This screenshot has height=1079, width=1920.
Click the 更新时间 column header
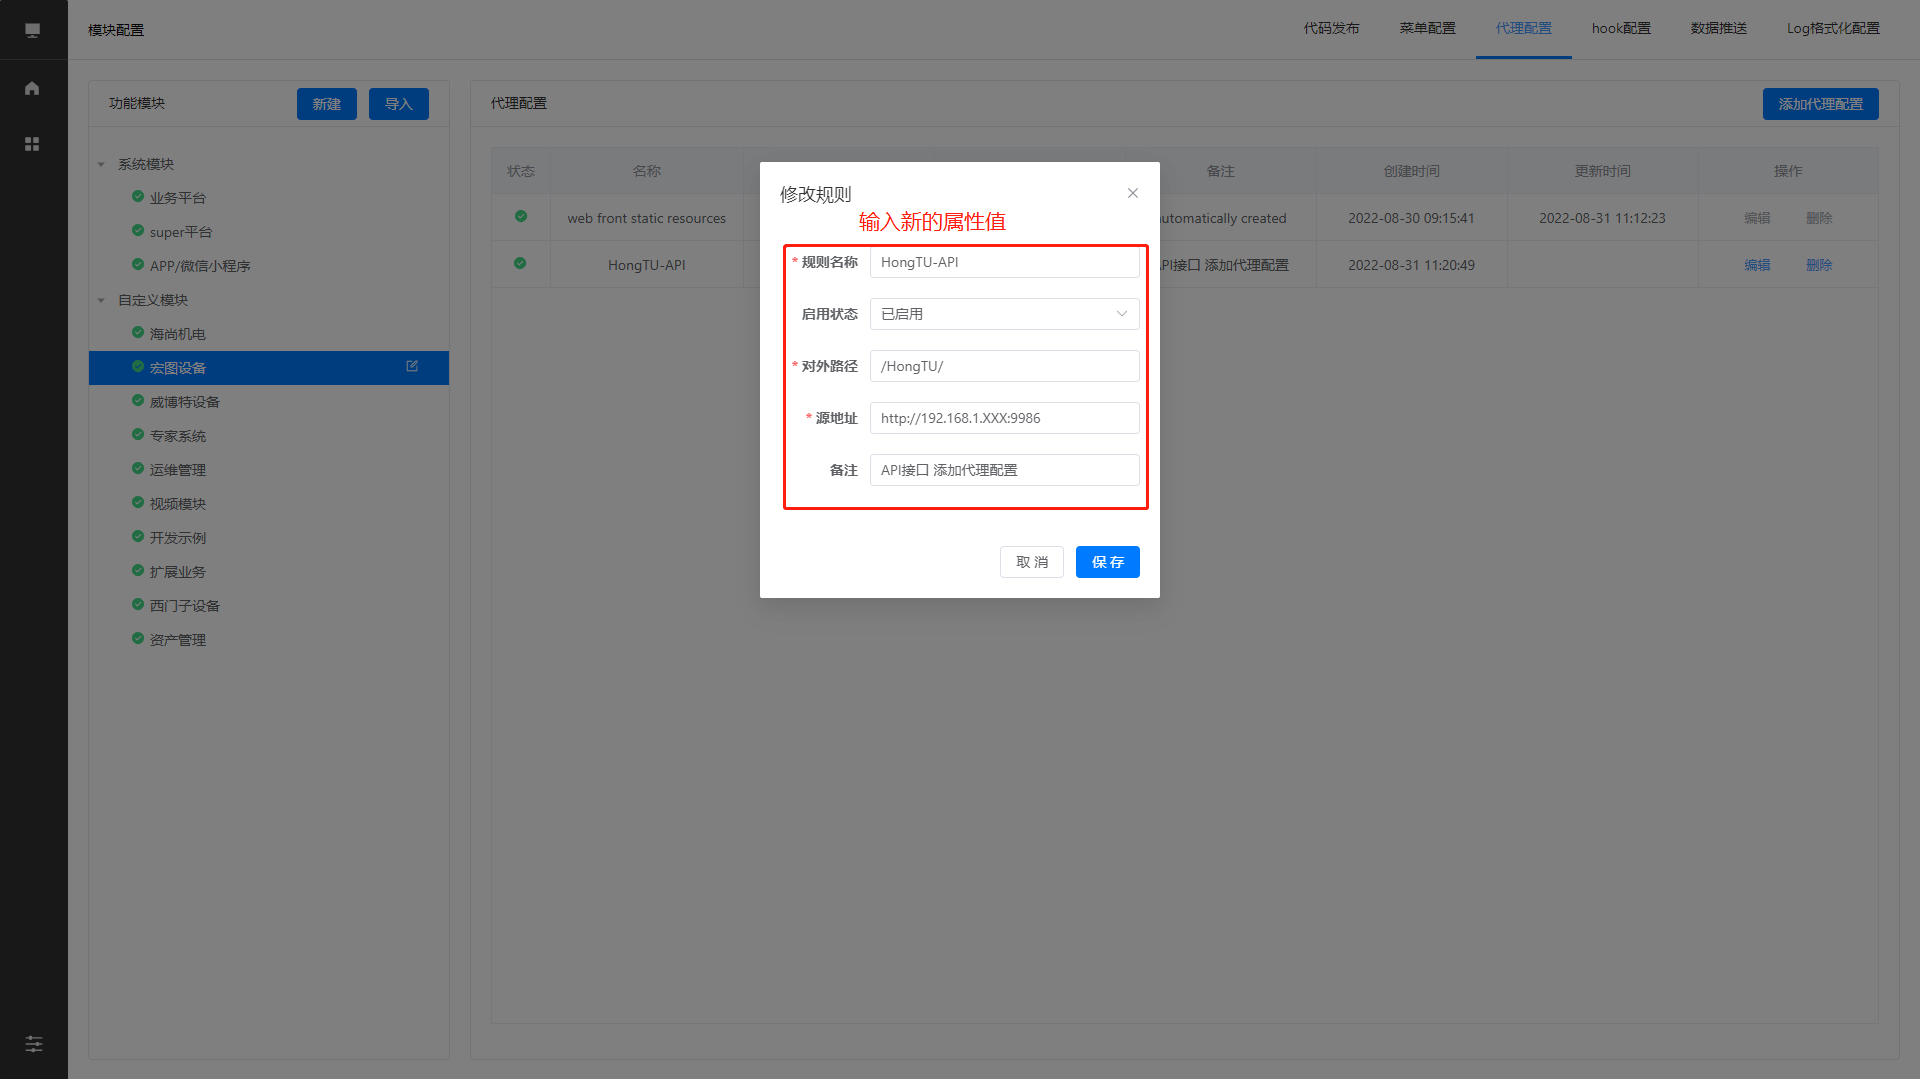coord(1602,171)
